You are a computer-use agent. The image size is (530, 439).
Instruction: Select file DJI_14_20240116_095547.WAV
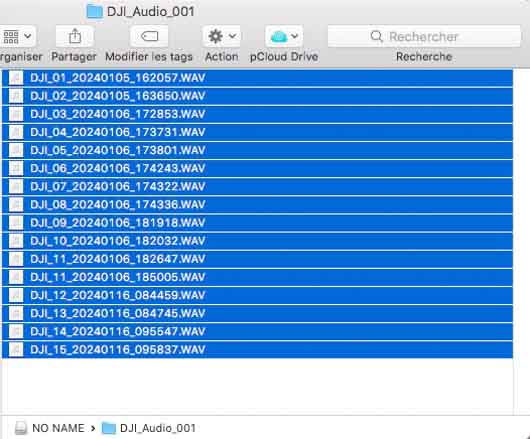point(257,332)
